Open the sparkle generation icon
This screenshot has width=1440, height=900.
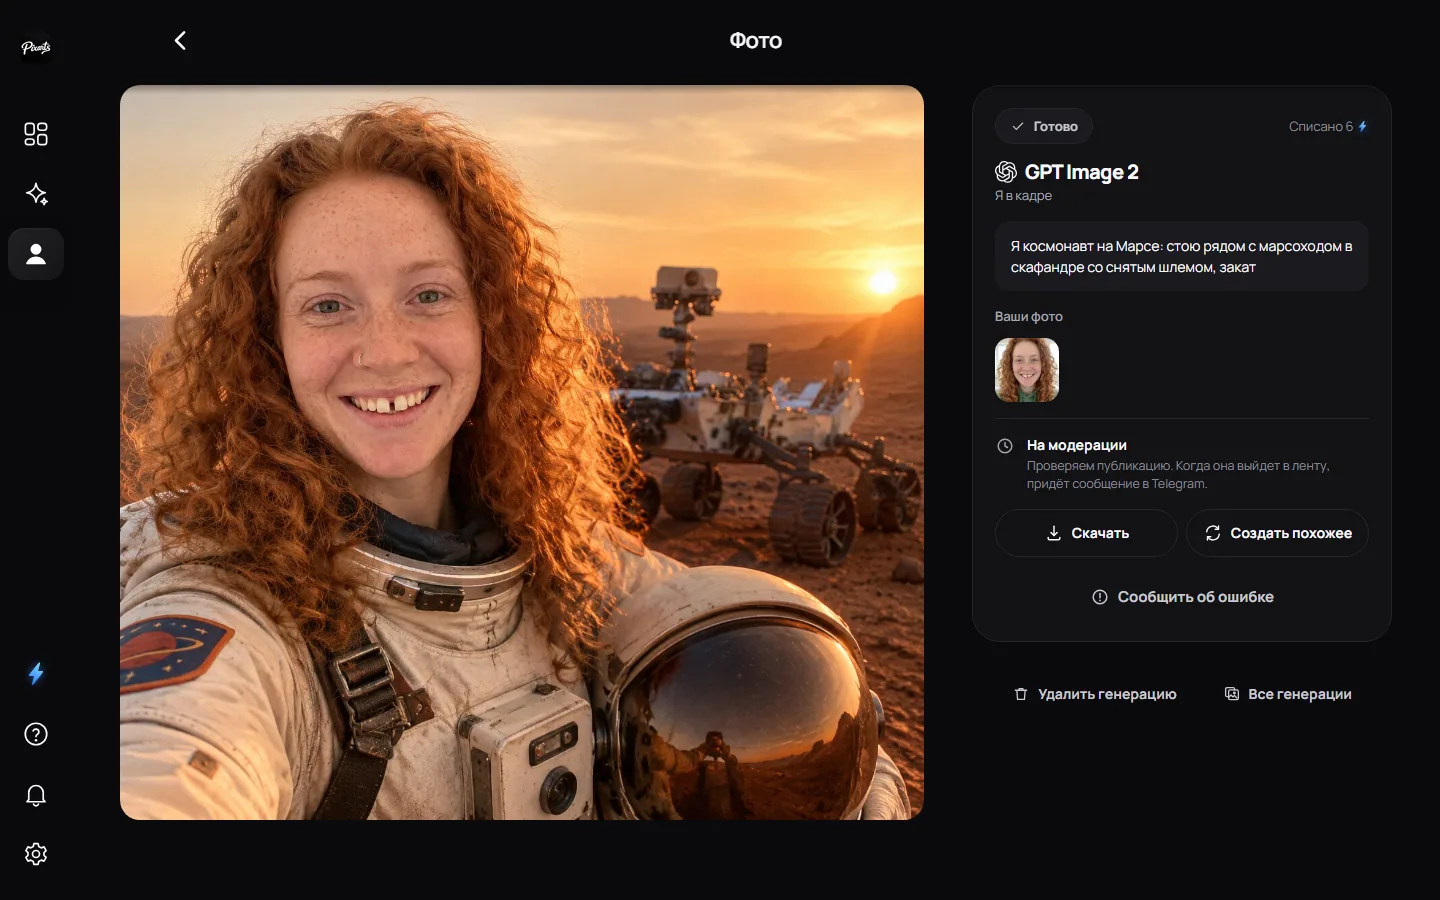coord(36,194)
